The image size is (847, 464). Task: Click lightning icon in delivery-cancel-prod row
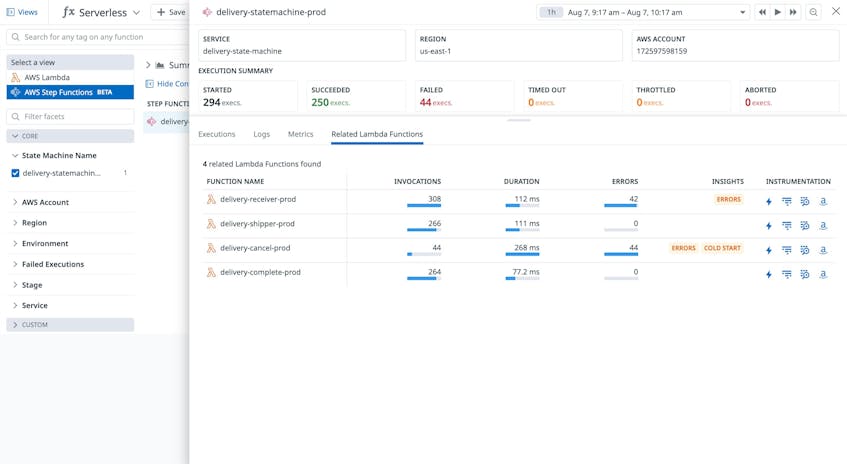pyautogui.click(x=769, y=250)
